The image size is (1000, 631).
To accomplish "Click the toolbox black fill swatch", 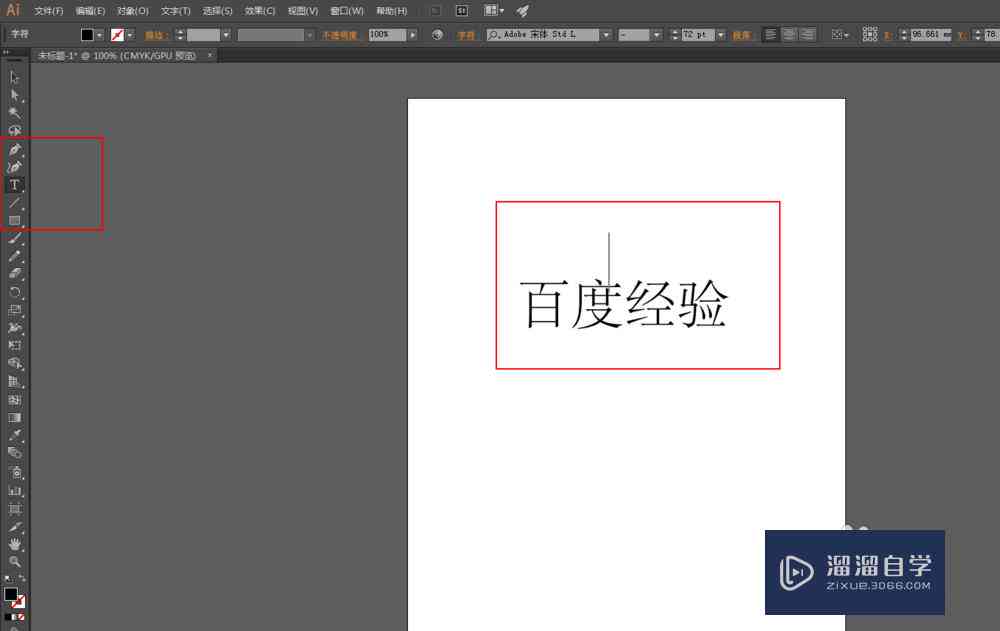I will 10,594.
